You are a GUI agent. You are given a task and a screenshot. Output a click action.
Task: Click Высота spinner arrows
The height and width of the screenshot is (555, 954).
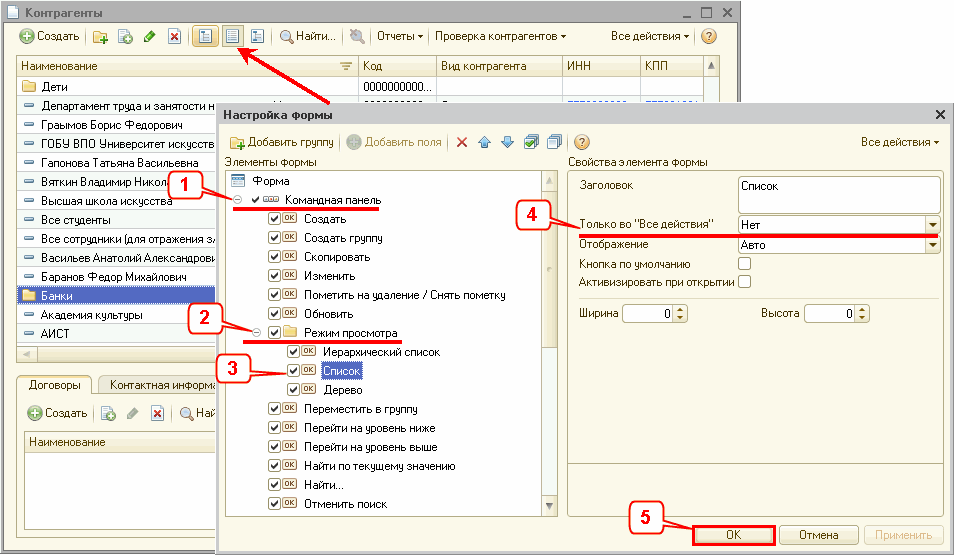click(862, 313)
